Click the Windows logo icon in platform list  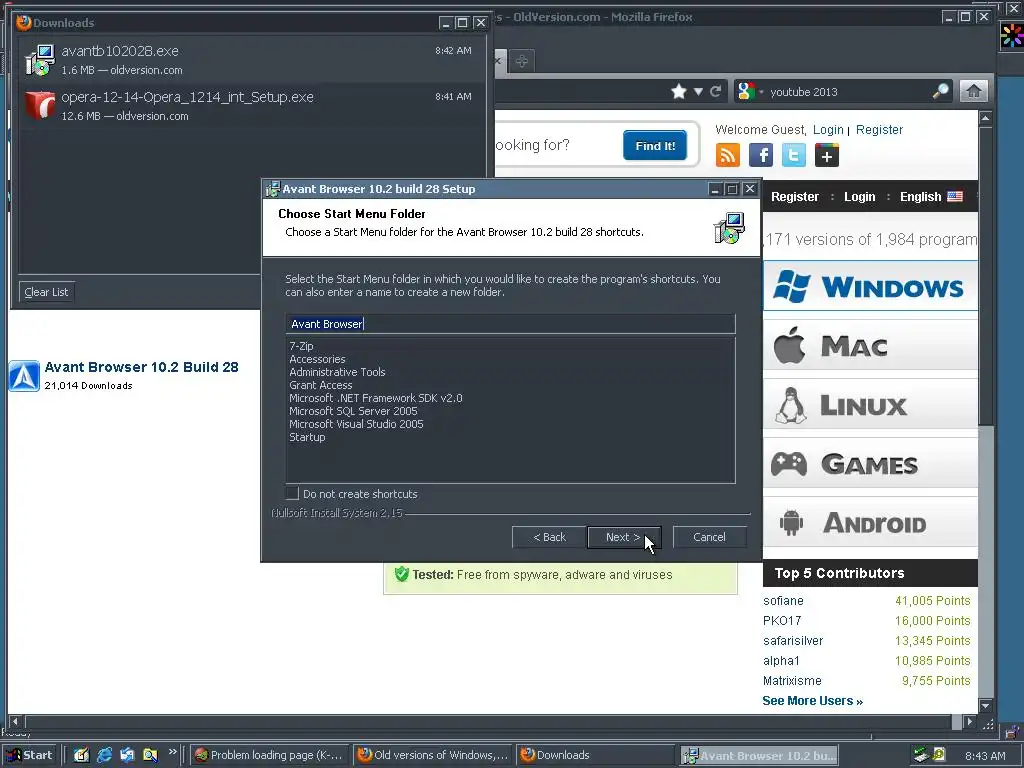tap(792, 286)
